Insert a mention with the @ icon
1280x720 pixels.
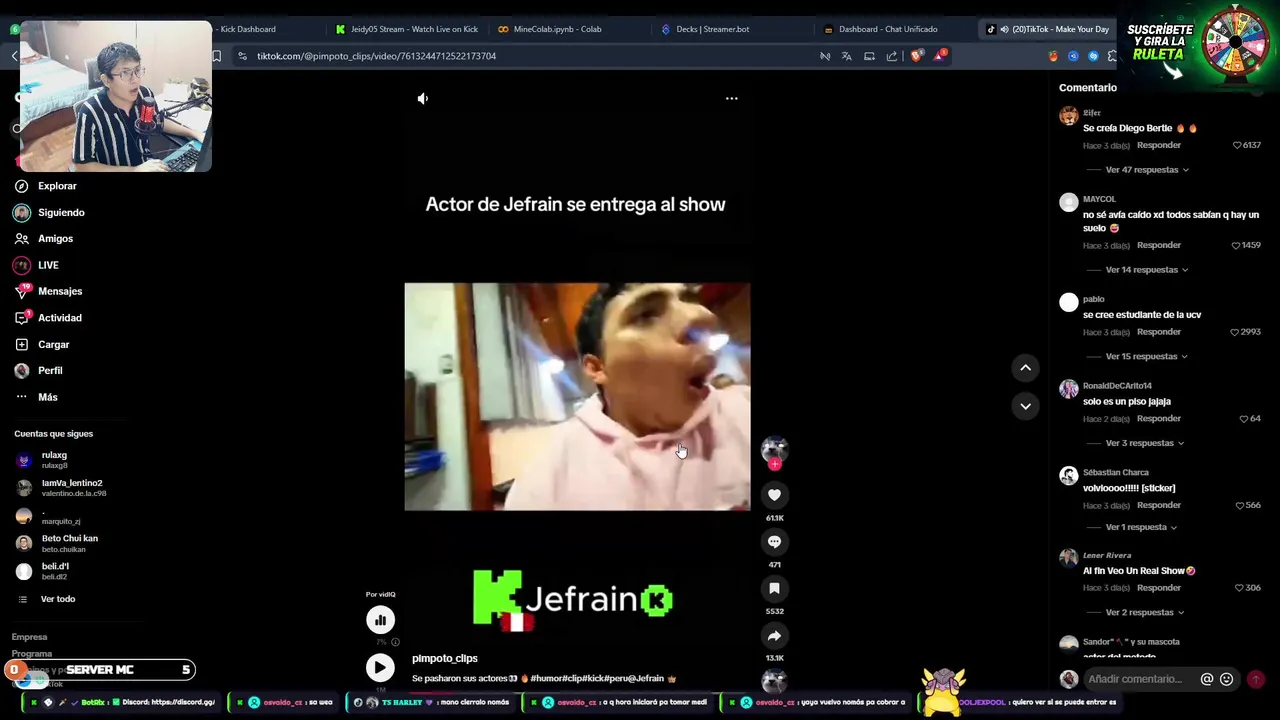[1207, 679]
